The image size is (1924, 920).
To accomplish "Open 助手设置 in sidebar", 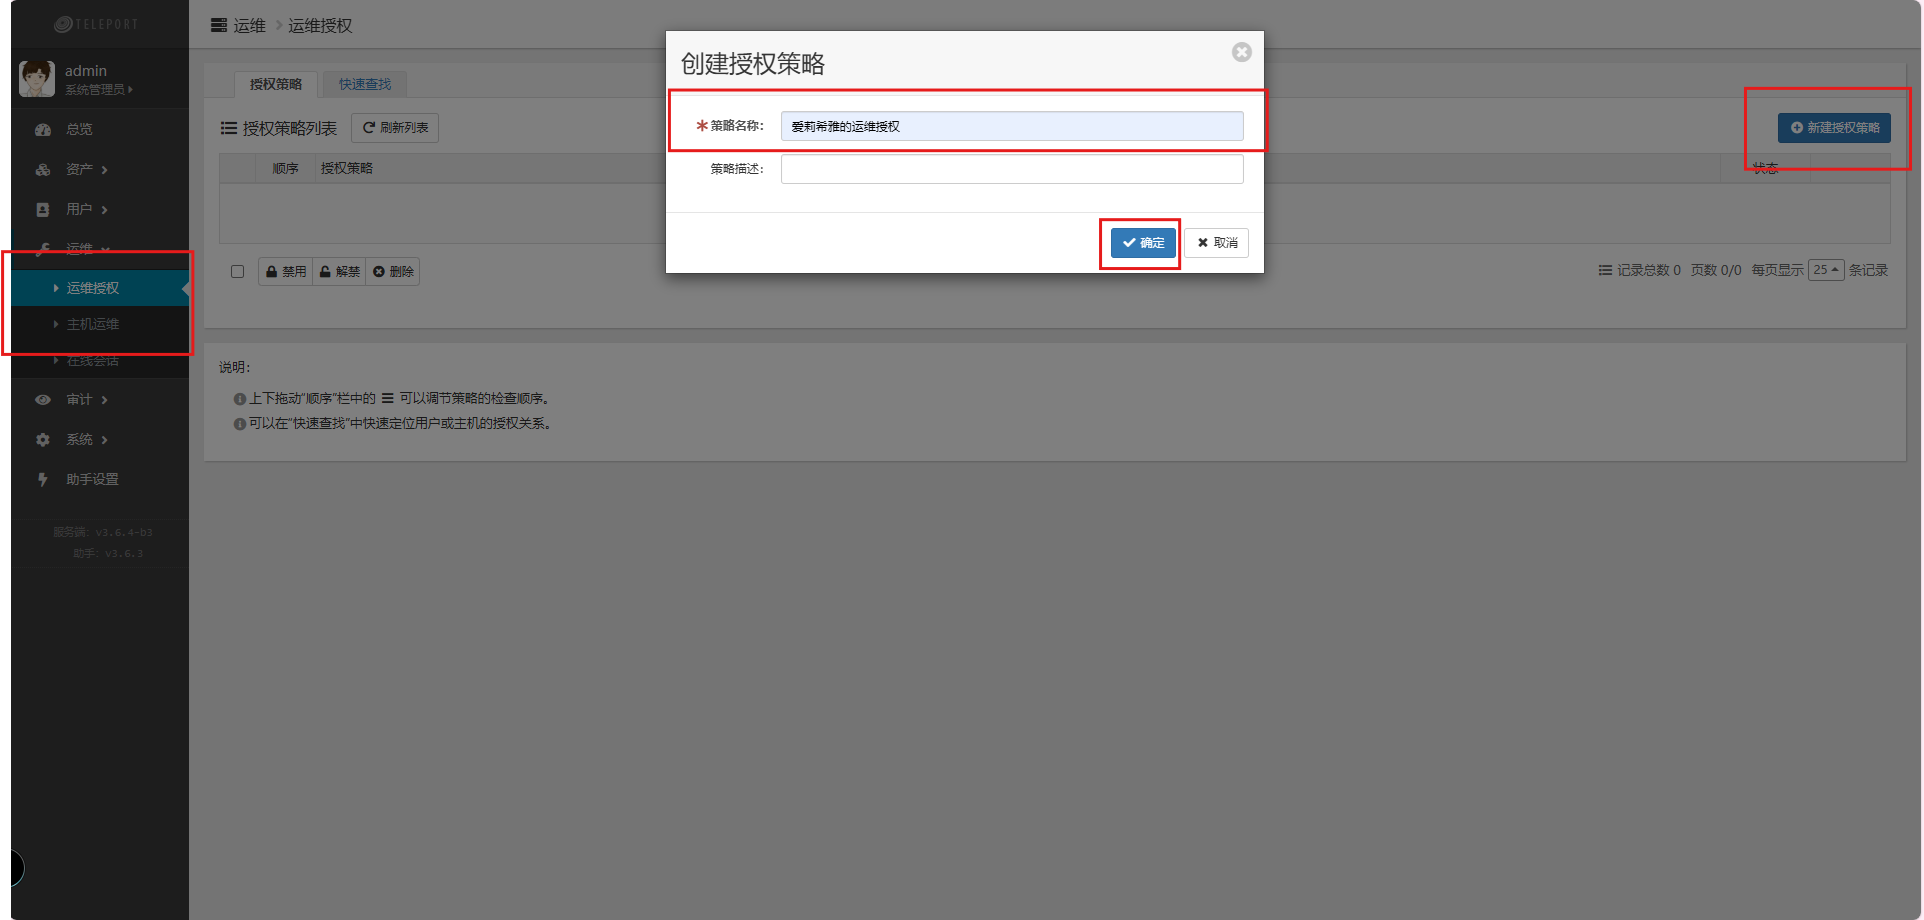I will pyautogui.click(x=92, y=479).
